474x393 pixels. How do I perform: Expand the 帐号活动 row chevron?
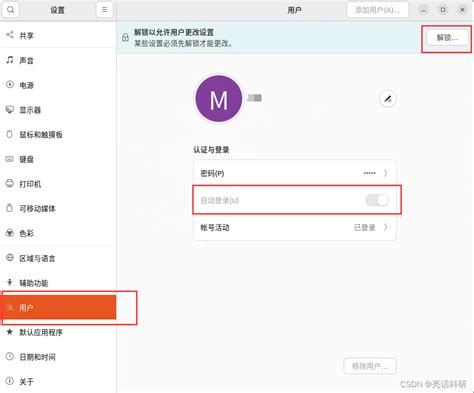[x=385, y=227]
